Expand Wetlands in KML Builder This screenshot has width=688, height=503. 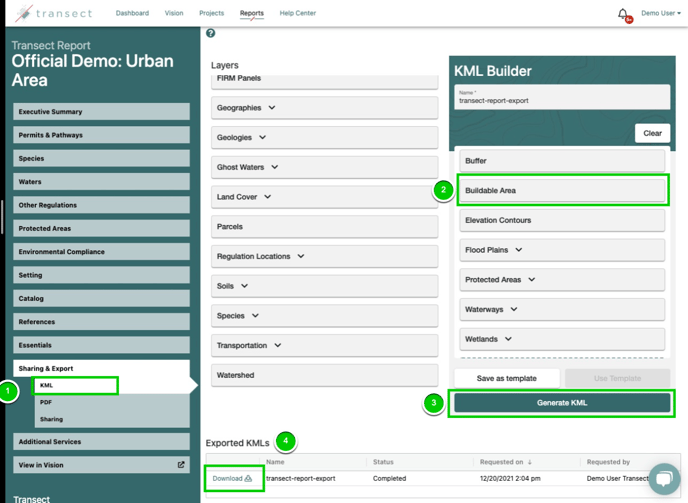pyautogui.click(x=508, y=339)
